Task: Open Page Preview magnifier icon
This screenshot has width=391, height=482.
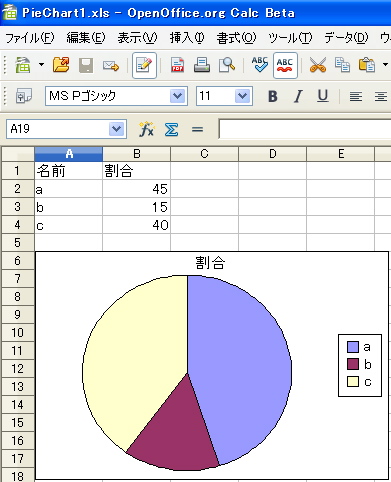Action: pyautogui.click(x=227, y=65)
